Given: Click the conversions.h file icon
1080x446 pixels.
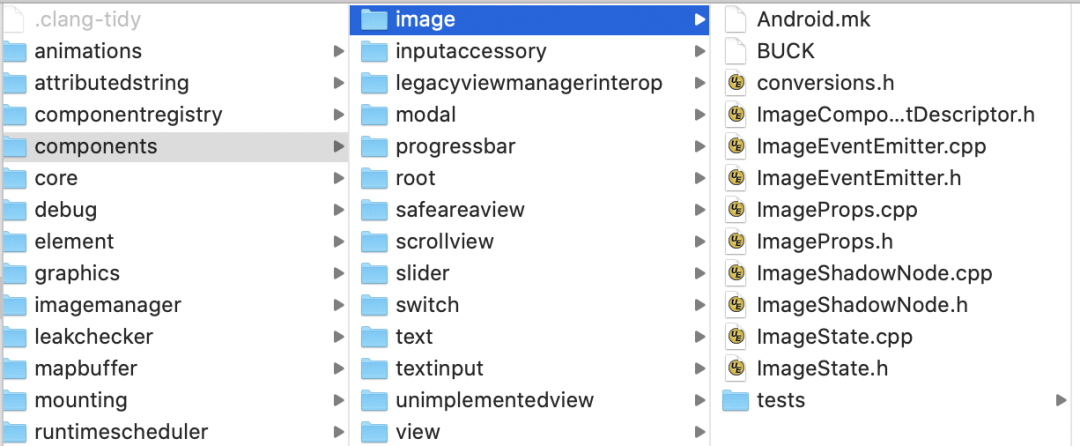Looking at the screenshot, I should [x=736, y=83].
